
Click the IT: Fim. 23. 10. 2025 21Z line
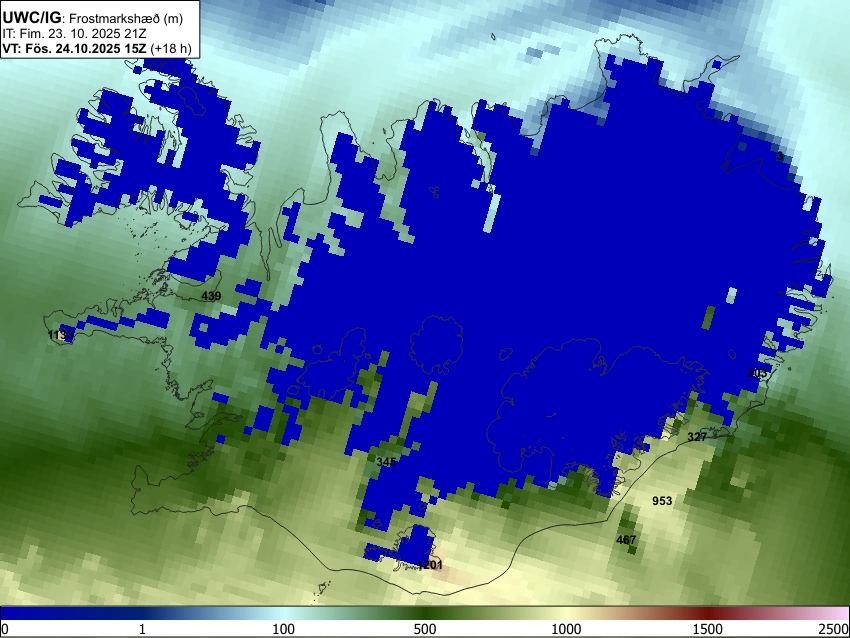(74, 34)
